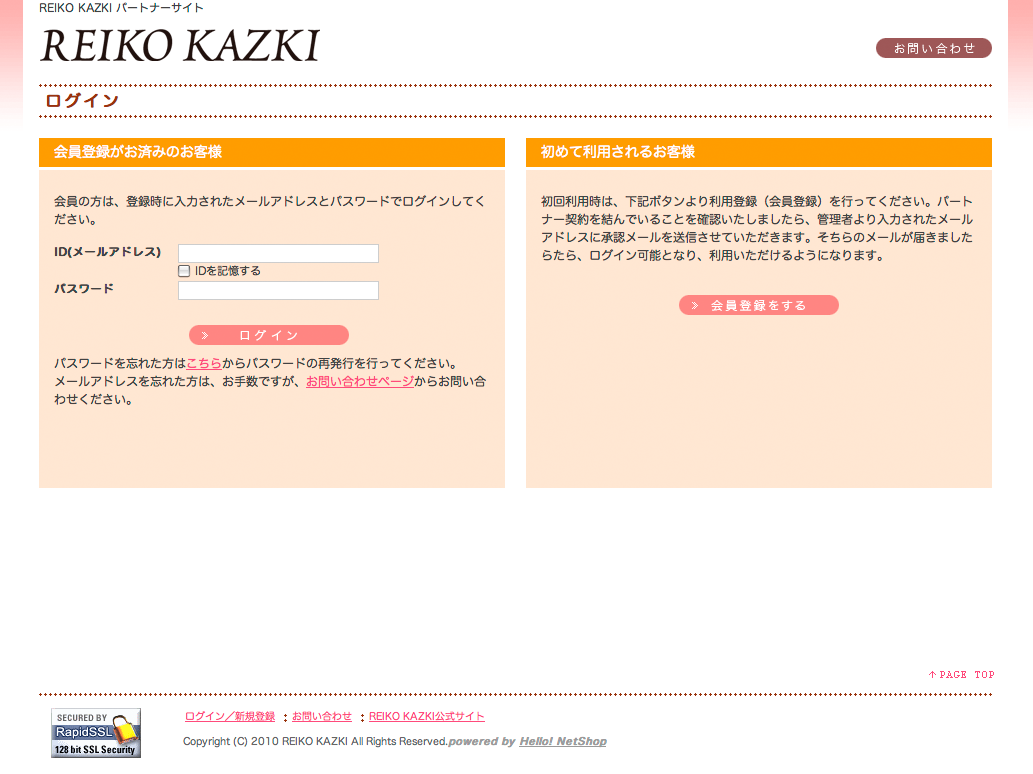Click the REIKO KAZKI logo
Image resolution: width=1033 pixels, height=774 pixels.
[x=180, y=45]
